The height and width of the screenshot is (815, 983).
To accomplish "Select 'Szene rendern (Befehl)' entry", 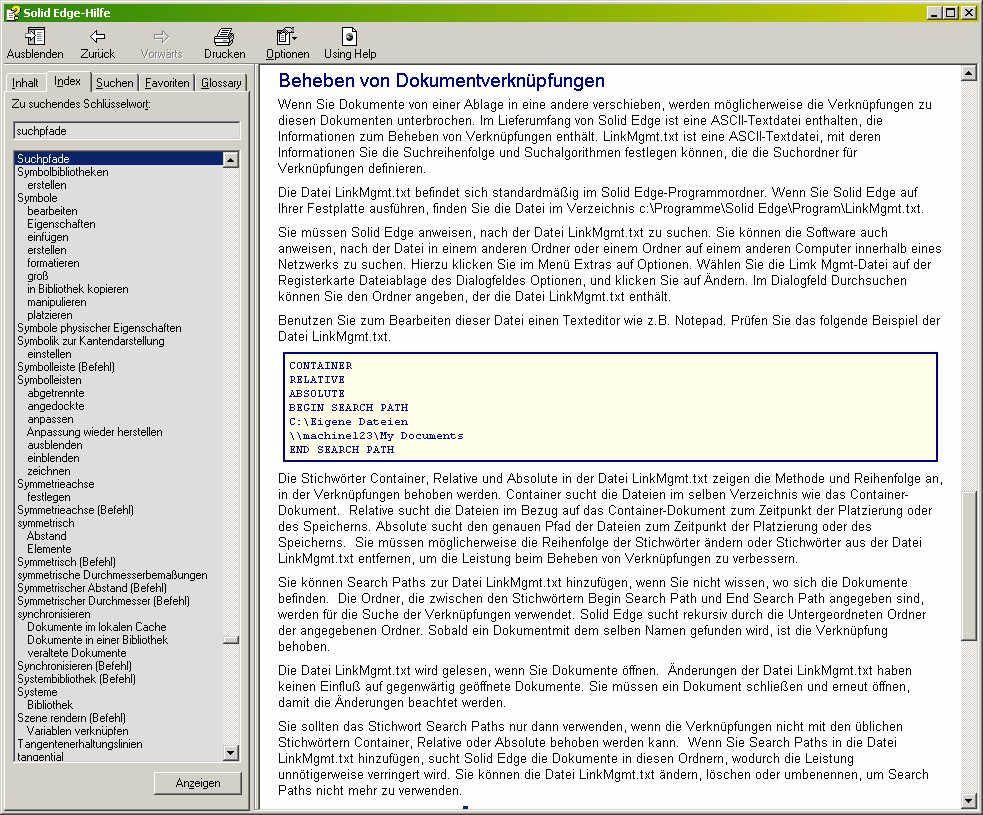I will pyautogui.click(x=71, y=718).
